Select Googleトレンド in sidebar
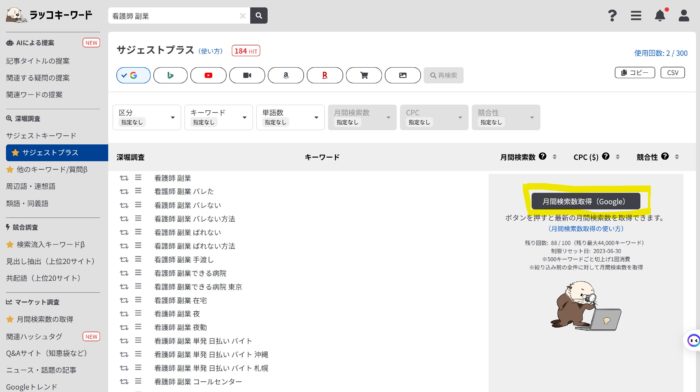This screenshot has width=700, height=392. 31,387
